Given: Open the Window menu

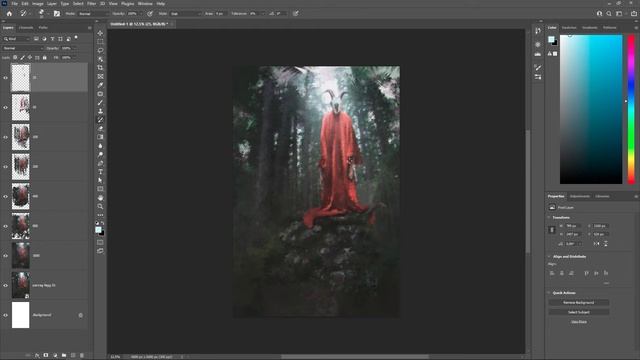Looking at the screenshot, I should tap(145, 4).
